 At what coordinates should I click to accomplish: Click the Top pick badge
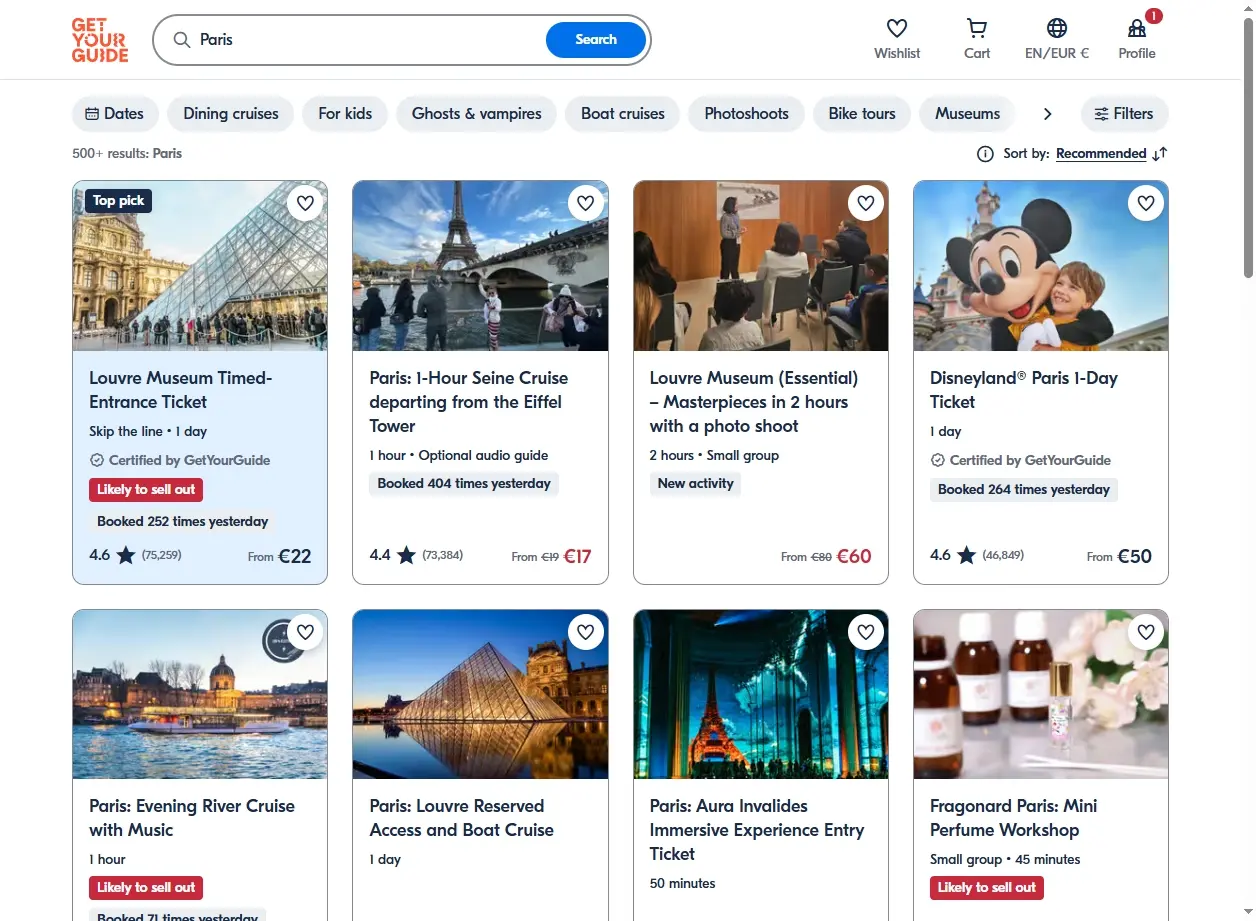(x=118, y=201)
